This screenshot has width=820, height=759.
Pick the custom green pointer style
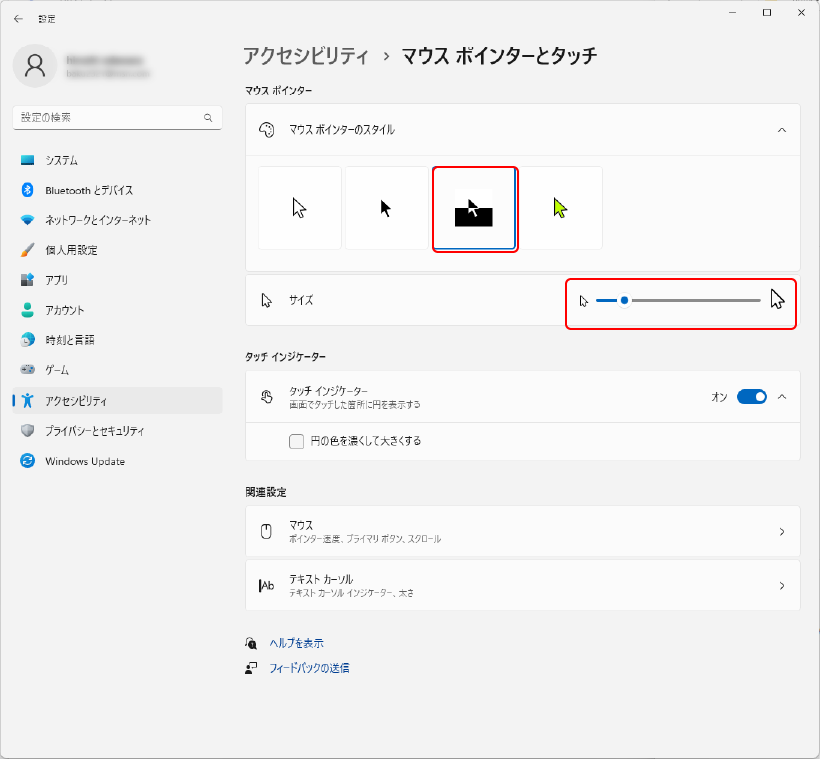pyautogui.click(x=561, y=208)
